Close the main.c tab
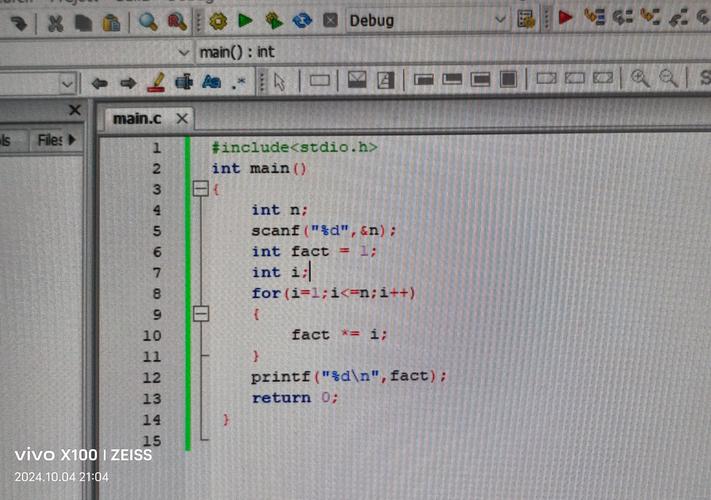The height and width of the screenshot is (500, 711). [x=182, y=118]
